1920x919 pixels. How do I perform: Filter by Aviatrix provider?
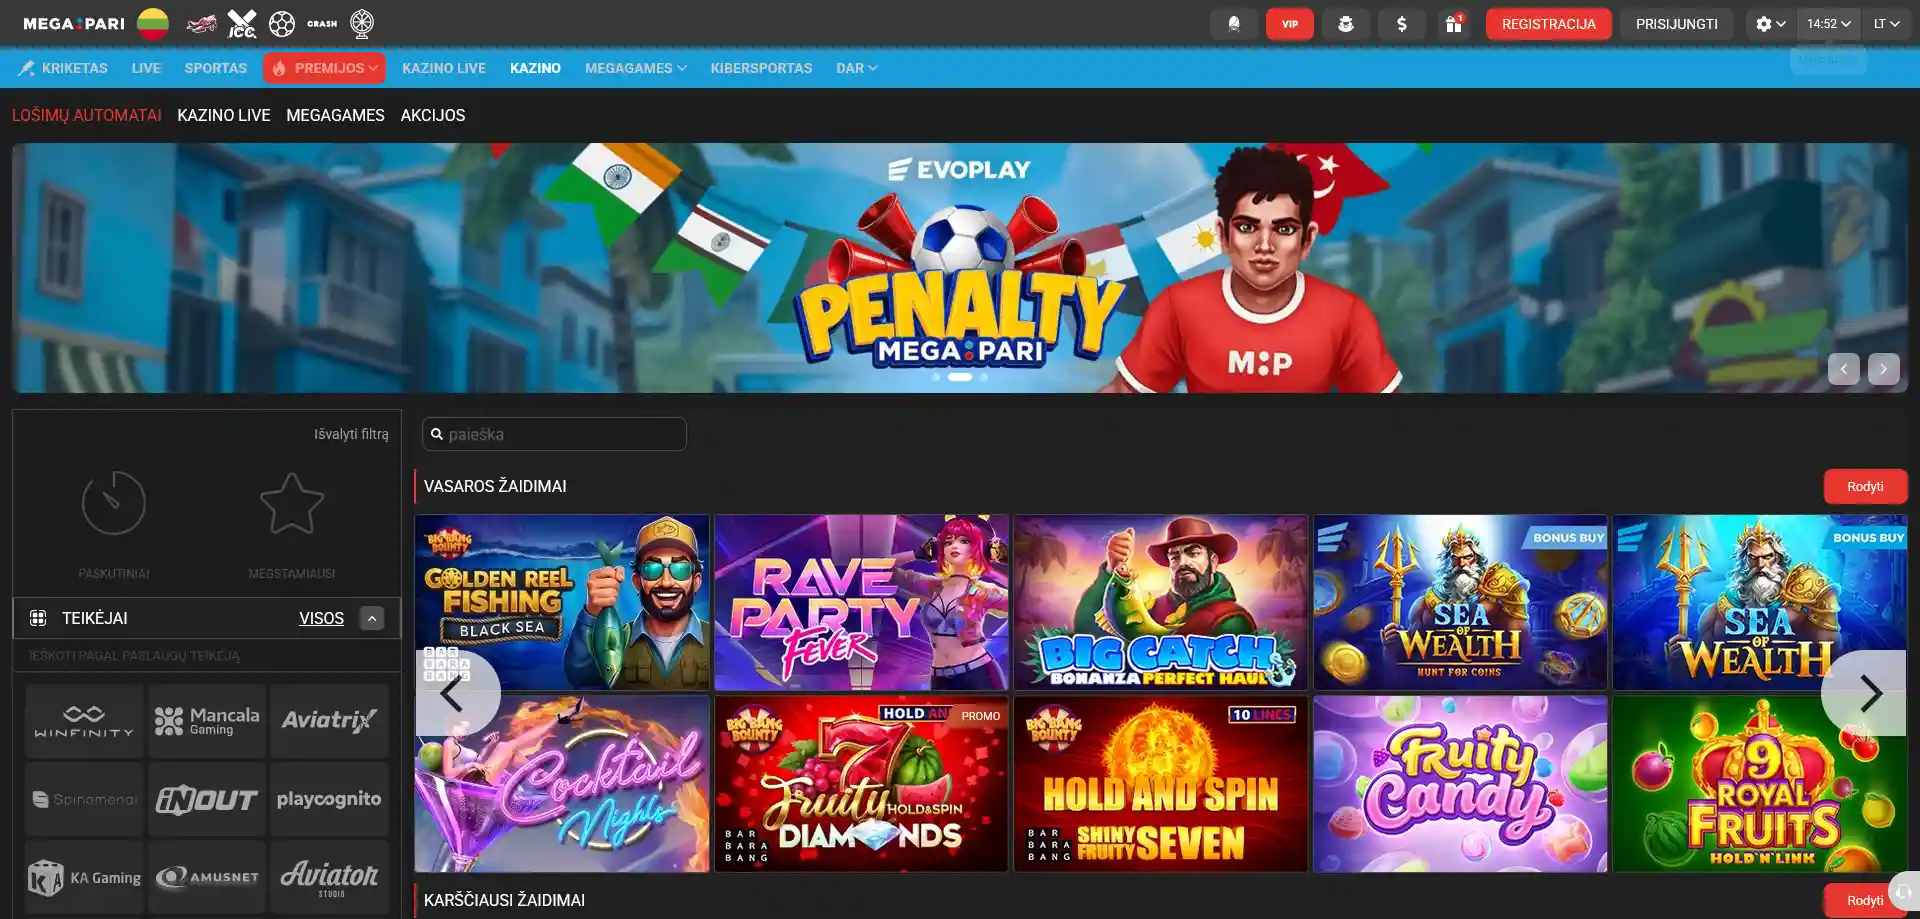(329, 721)
